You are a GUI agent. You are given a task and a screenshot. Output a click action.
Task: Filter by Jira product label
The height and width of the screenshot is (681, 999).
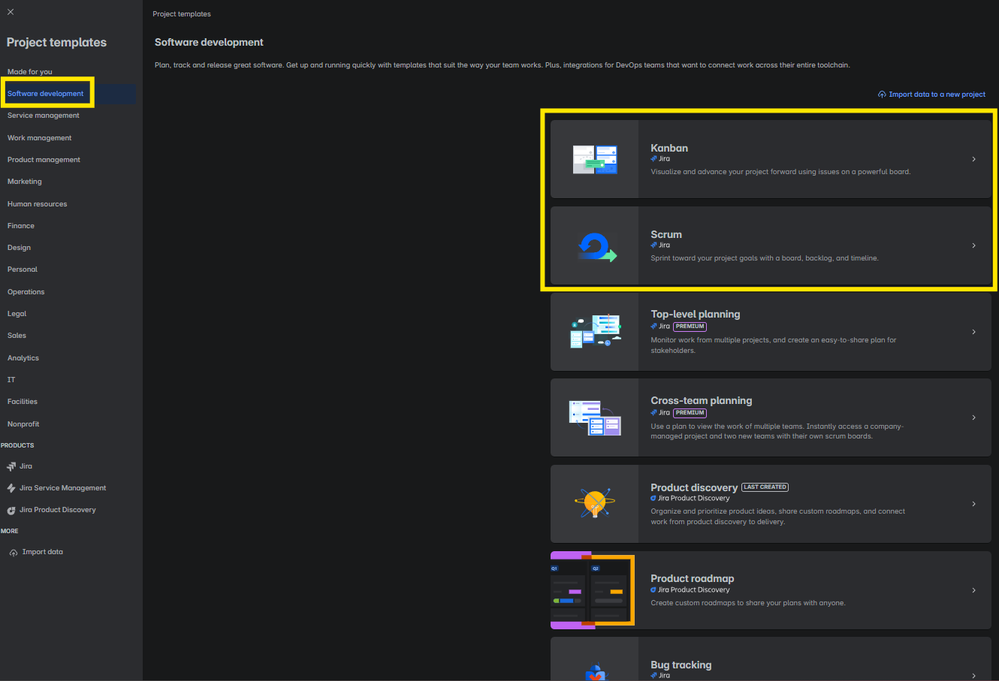(25, 466)
